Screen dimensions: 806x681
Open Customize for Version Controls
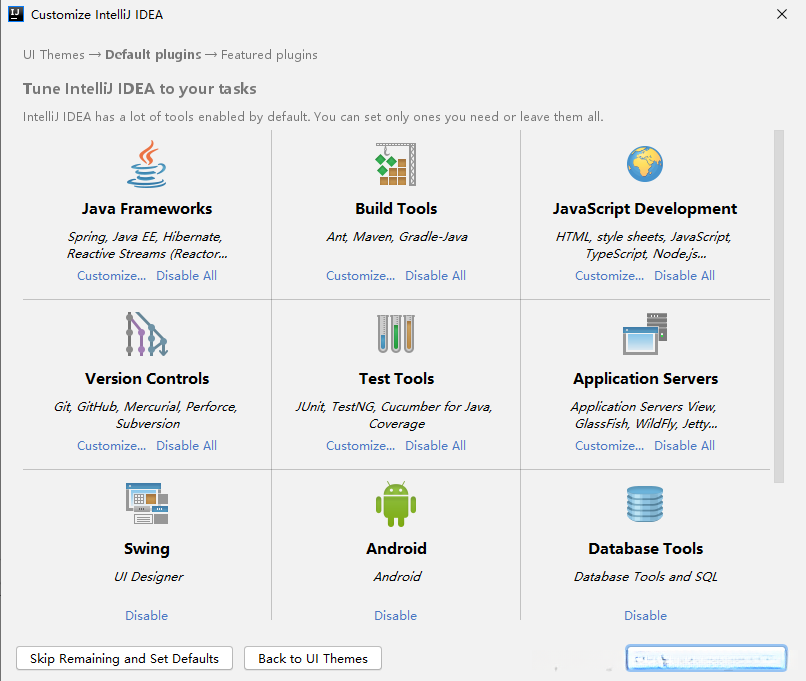pyautogui.click(x=112, y=446)
